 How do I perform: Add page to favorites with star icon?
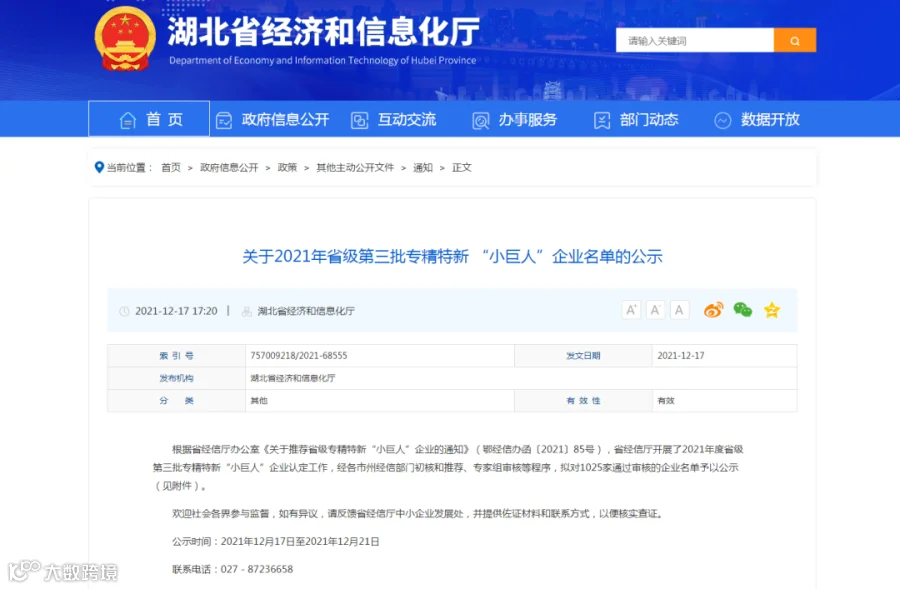point(772,310)
